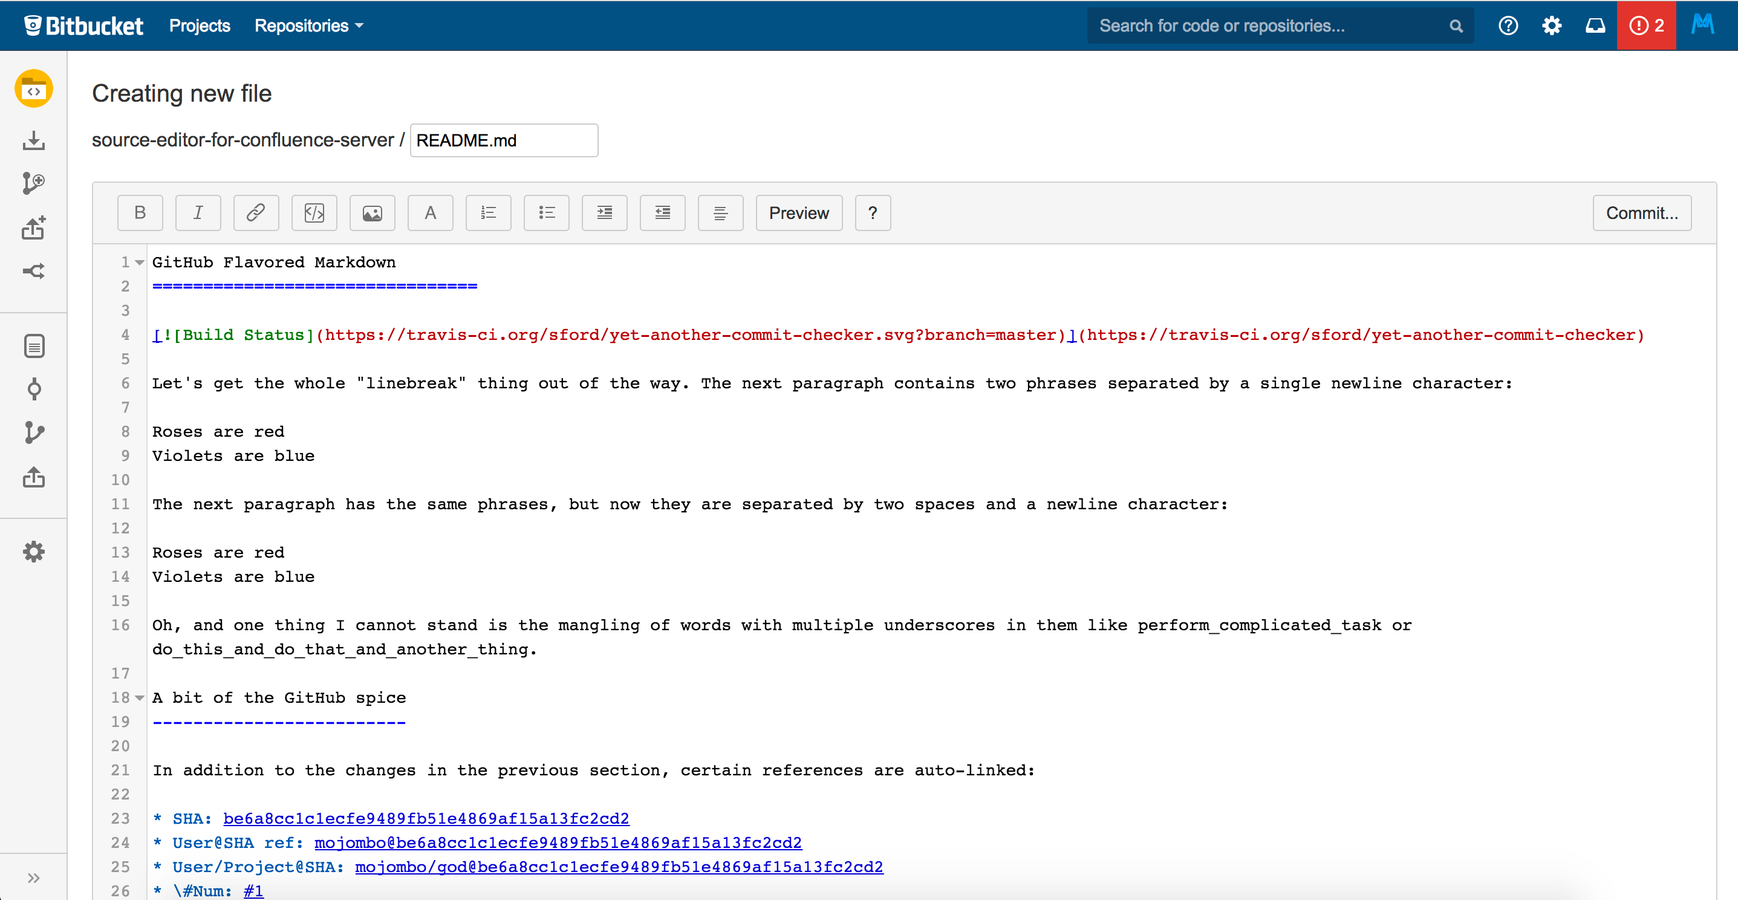Image resolution: width=1738 pixels, height=900 pixels.
Task: Click 'Roses are red' on line 8
Action: point(218,432)
